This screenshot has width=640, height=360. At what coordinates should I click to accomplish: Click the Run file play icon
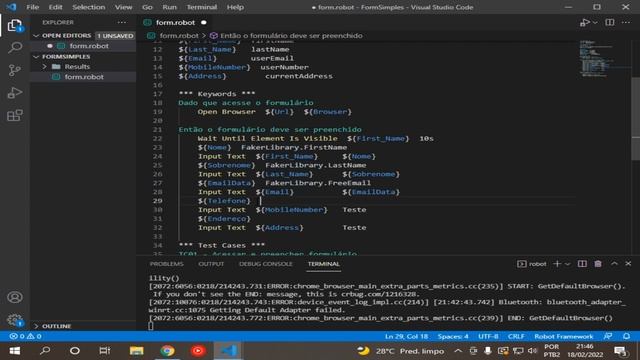(x=584, y=22)
